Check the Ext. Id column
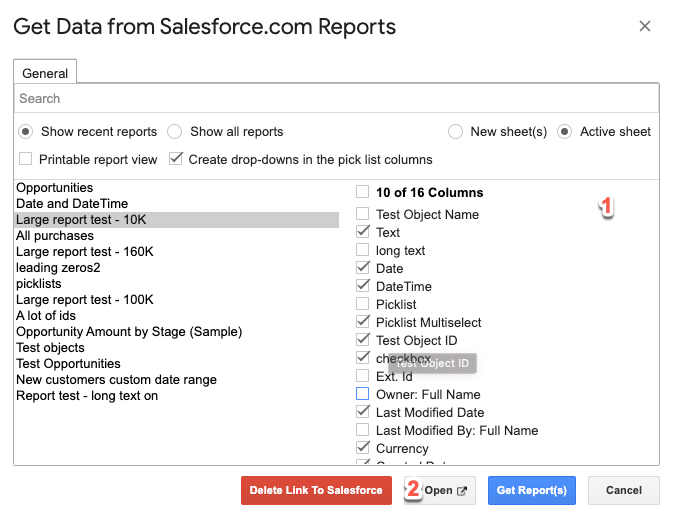This screenshot has height=522, width=678. tap(362, 376)
